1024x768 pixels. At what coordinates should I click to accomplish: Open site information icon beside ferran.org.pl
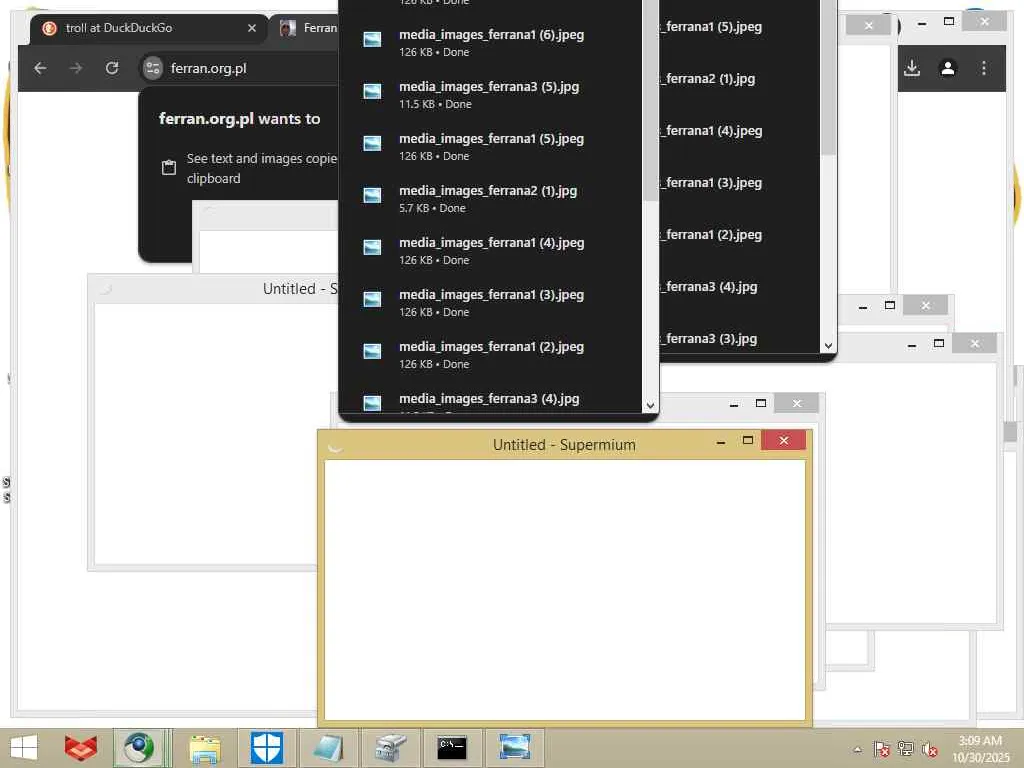click(152, 68)
